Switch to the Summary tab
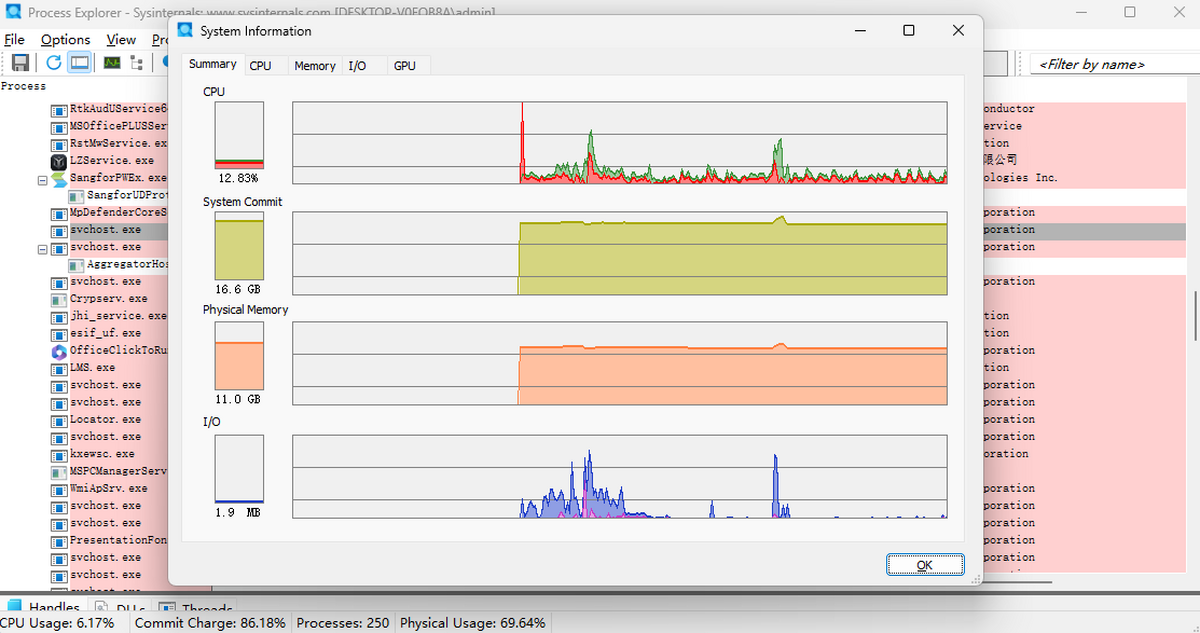This screenshot has height=633, width=1200. (x=213, y=64)
